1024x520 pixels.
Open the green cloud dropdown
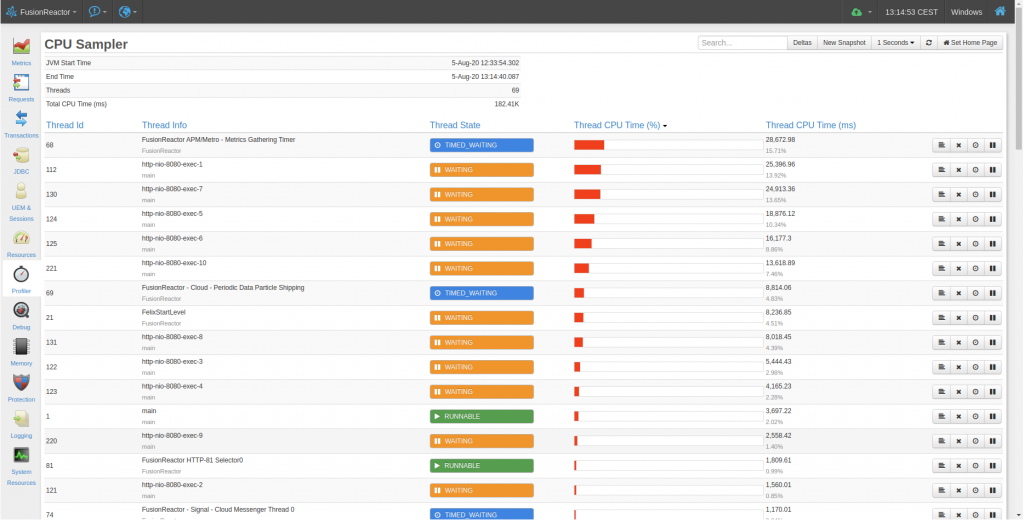click(861, 12)
